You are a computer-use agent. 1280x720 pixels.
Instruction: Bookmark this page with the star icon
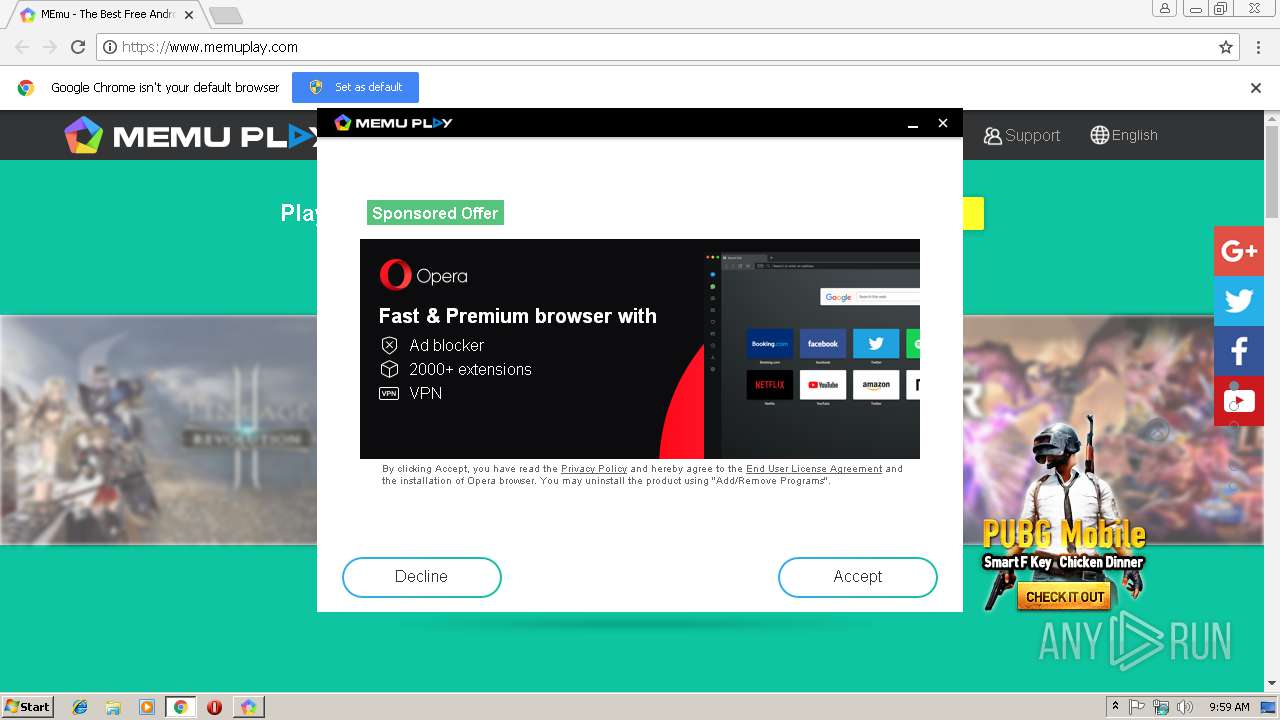(1226, 47)
